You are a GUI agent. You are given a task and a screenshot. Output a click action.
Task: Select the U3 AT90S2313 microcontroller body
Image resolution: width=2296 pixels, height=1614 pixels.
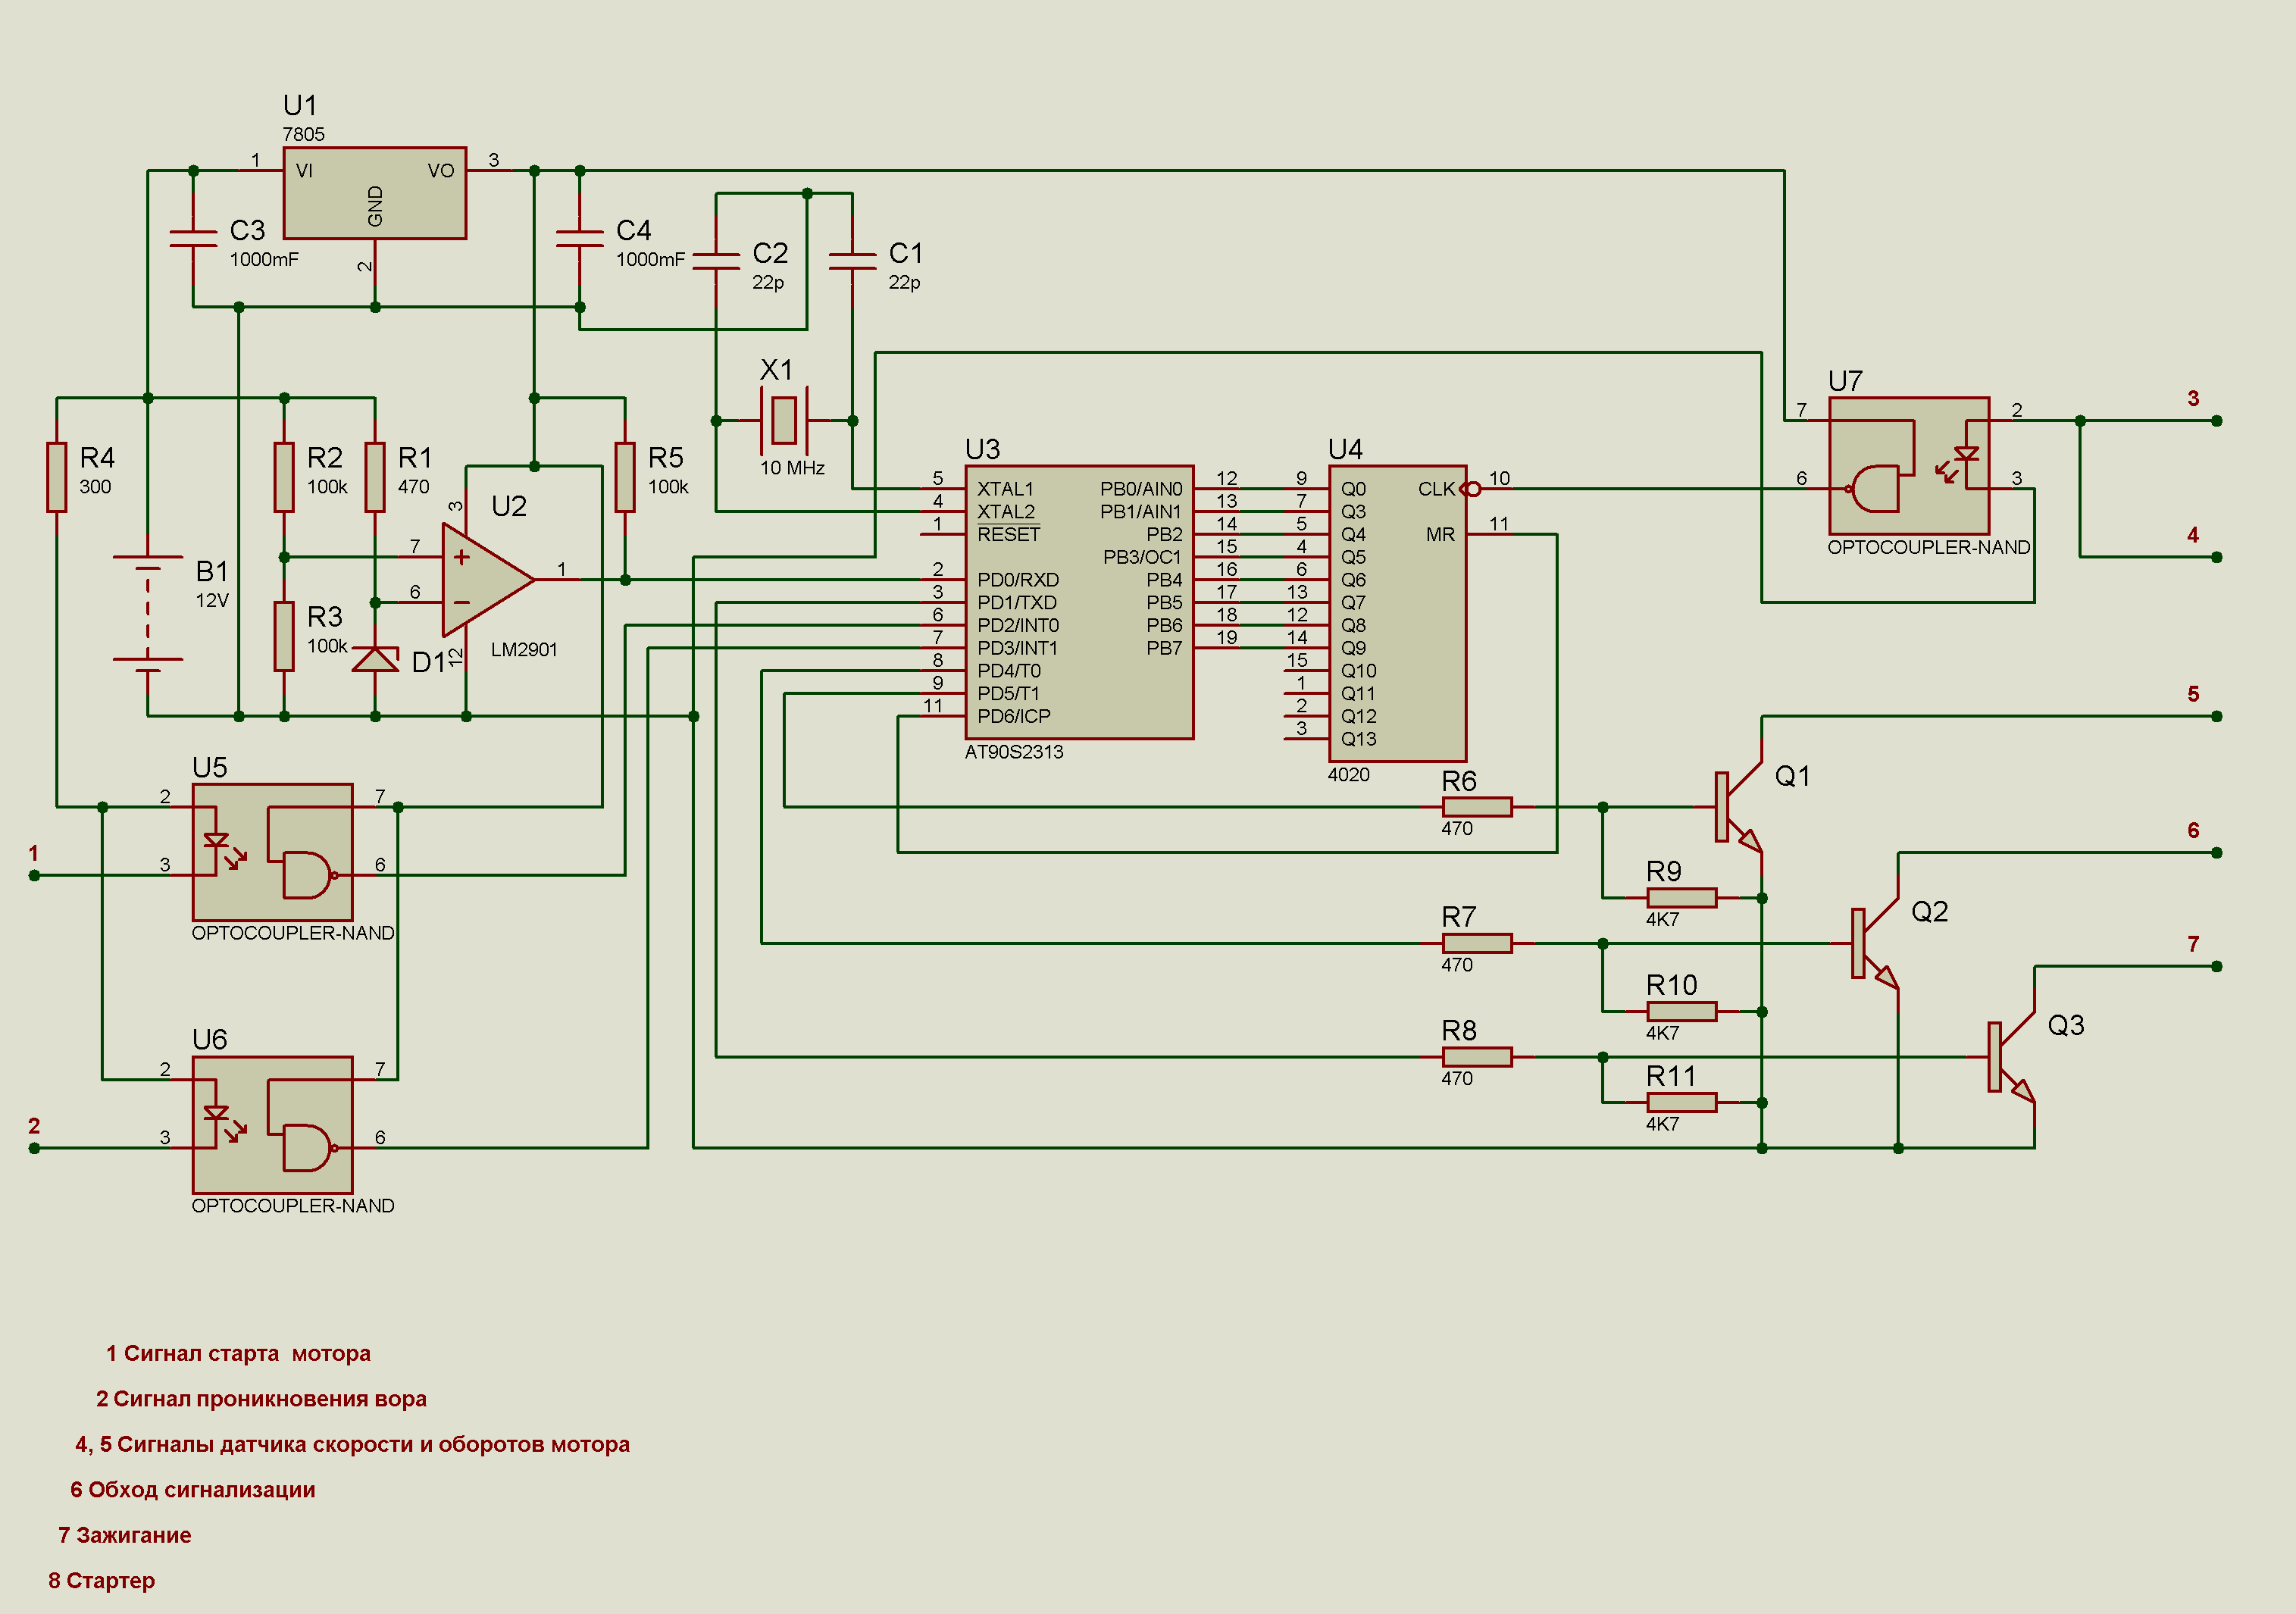click(1078, 602)
